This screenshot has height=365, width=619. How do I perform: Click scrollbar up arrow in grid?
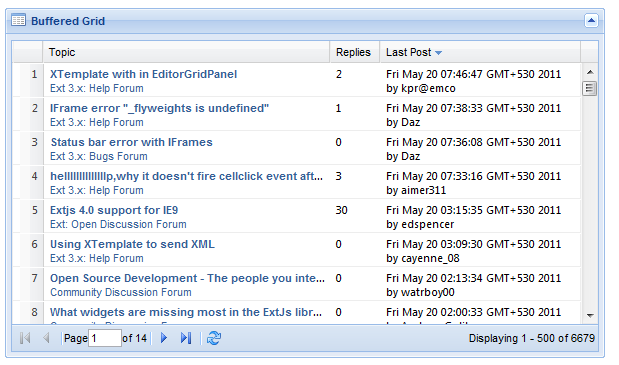(x=590, y=72)
